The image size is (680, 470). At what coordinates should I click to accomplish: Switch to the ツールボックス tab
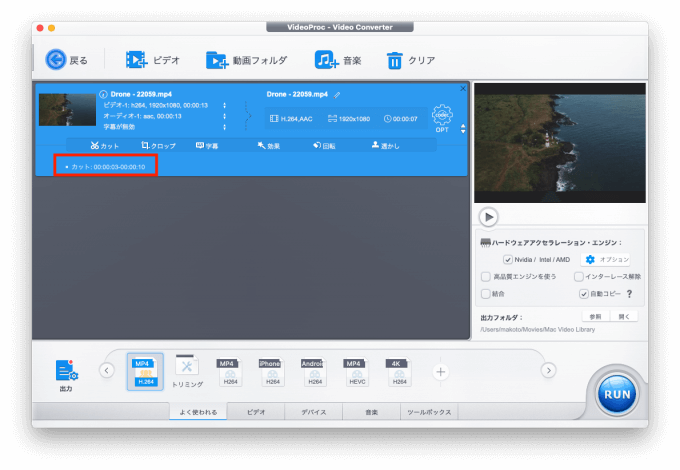coord(429,412)
